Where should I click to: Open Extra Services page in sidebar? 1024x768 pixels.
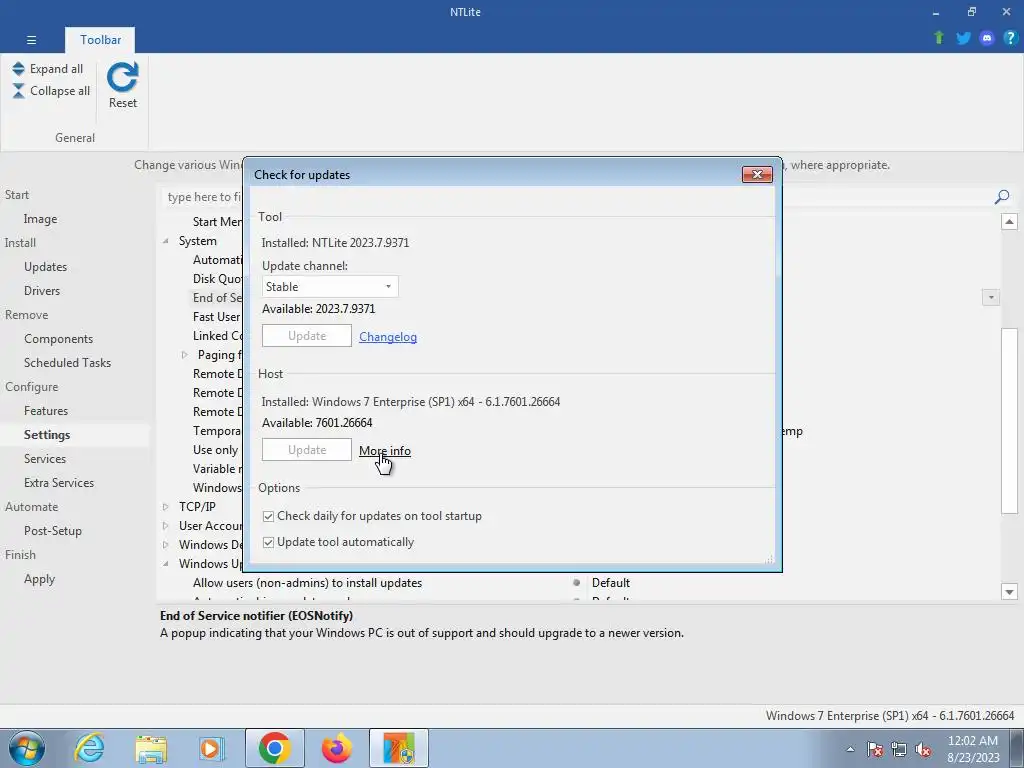pyautogui.click(x=59, y=483)
